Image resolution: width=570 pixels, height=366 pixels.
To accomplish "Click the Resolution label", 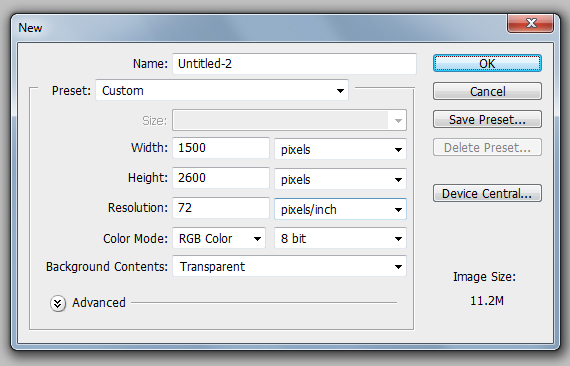I will click(138, 208).
